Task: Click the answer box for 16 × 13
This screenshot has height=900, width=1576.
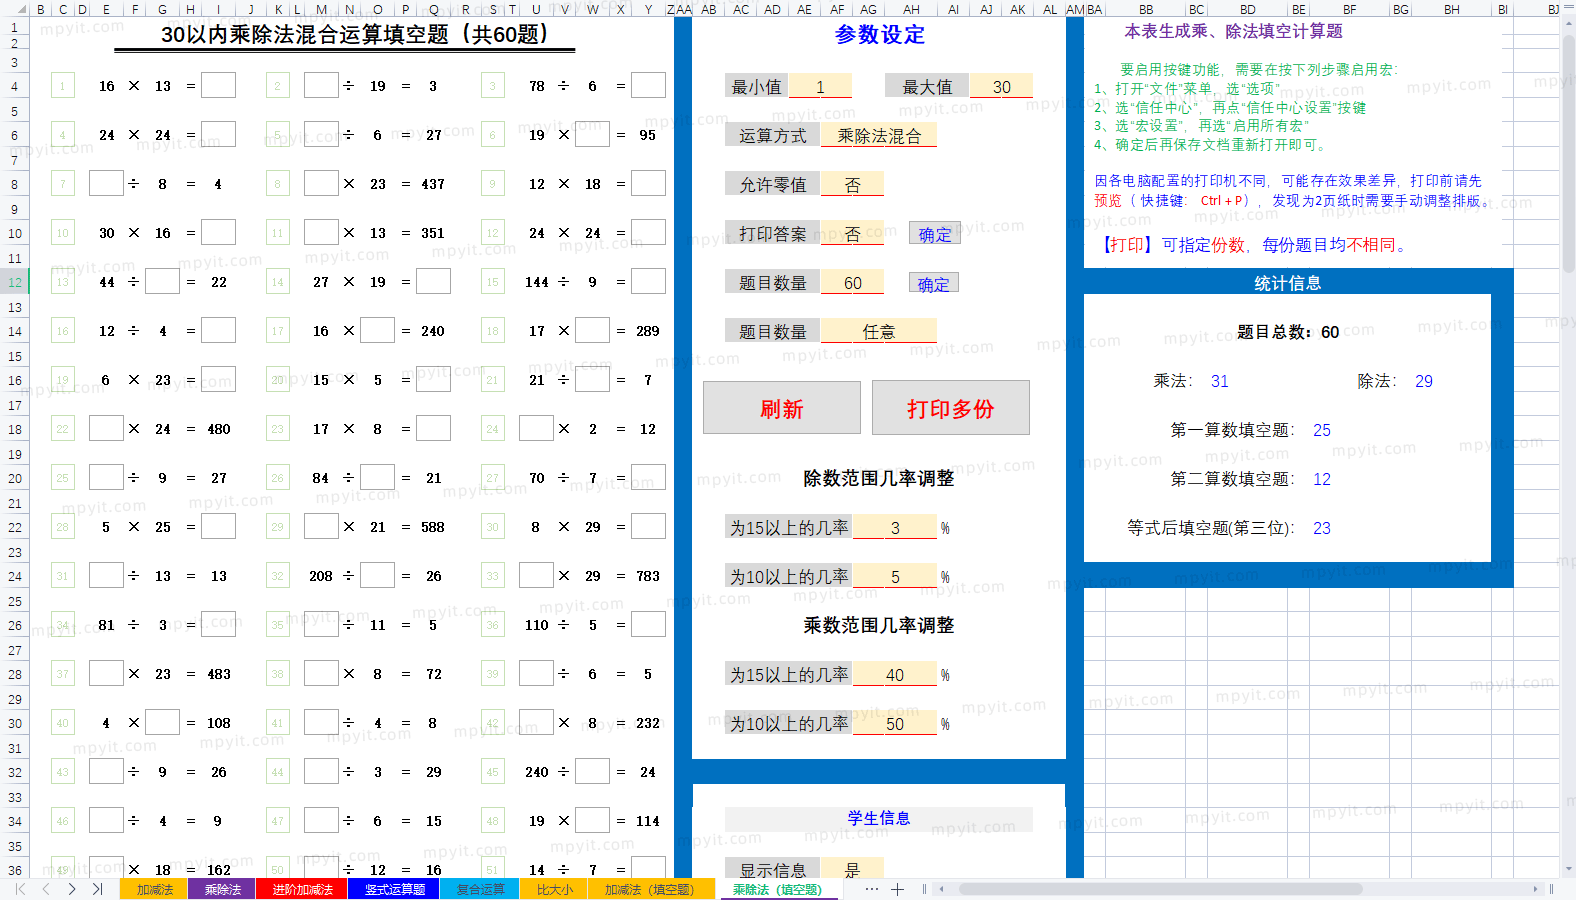Action: coord(218,85)
